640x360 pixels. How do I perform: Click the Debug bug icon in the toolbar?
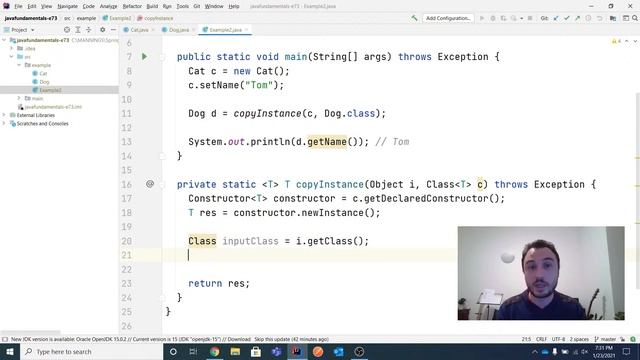pyautogui.click(x=493, y=18)
